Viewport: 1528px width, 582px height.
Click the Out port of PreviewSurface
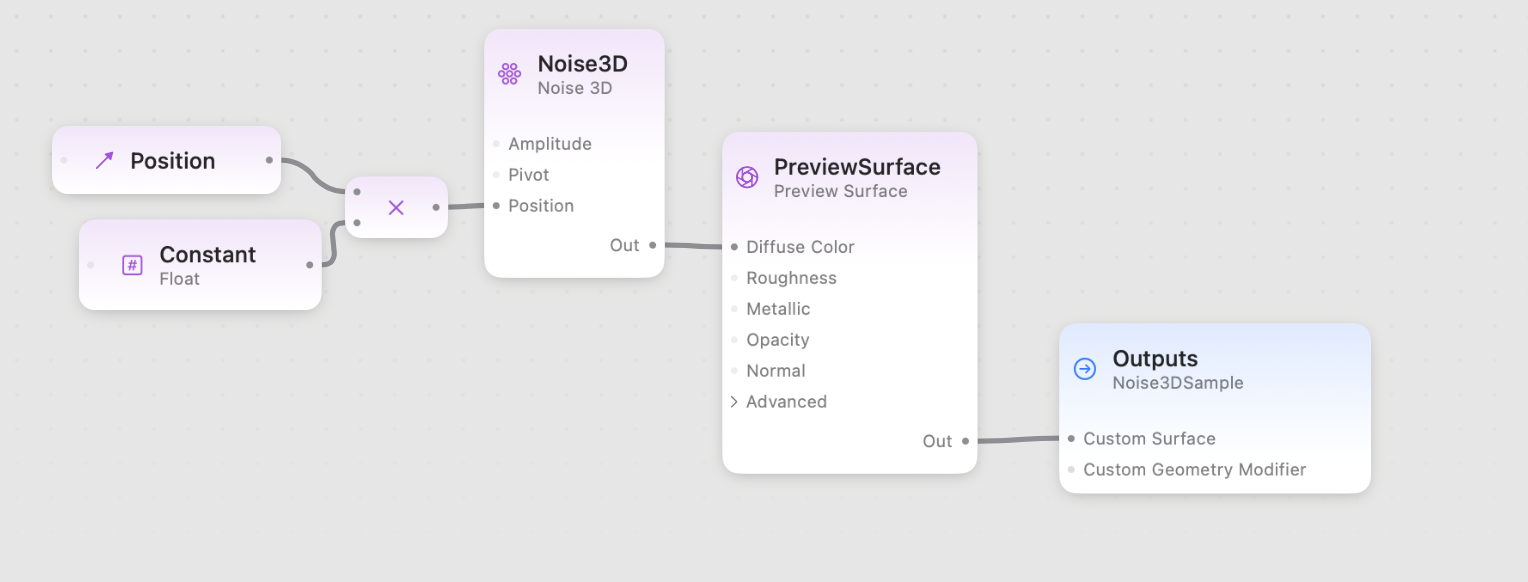point(964,440)
